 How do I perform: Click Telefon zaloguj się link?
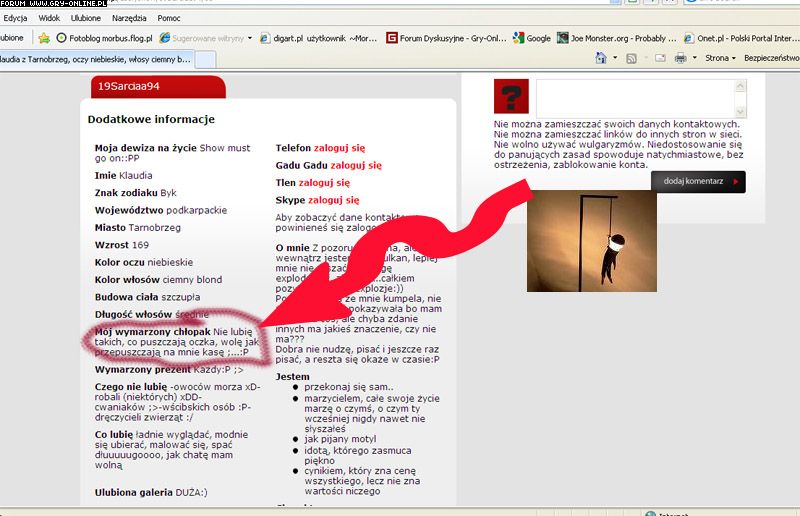point(339,148)
